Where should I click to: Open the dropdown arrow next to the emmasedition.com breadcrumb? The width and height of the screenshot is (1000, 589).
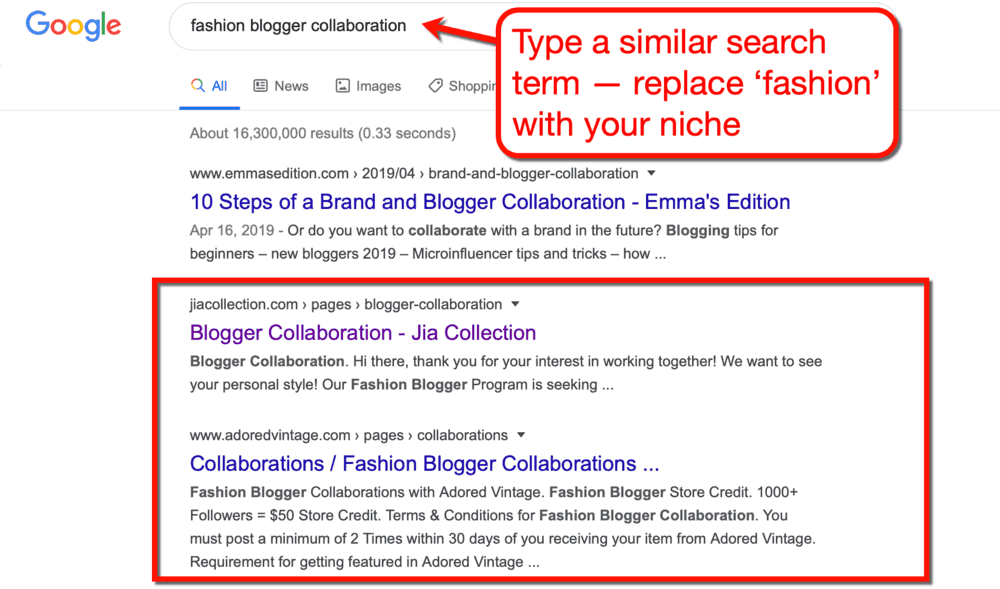coord(651,173)
